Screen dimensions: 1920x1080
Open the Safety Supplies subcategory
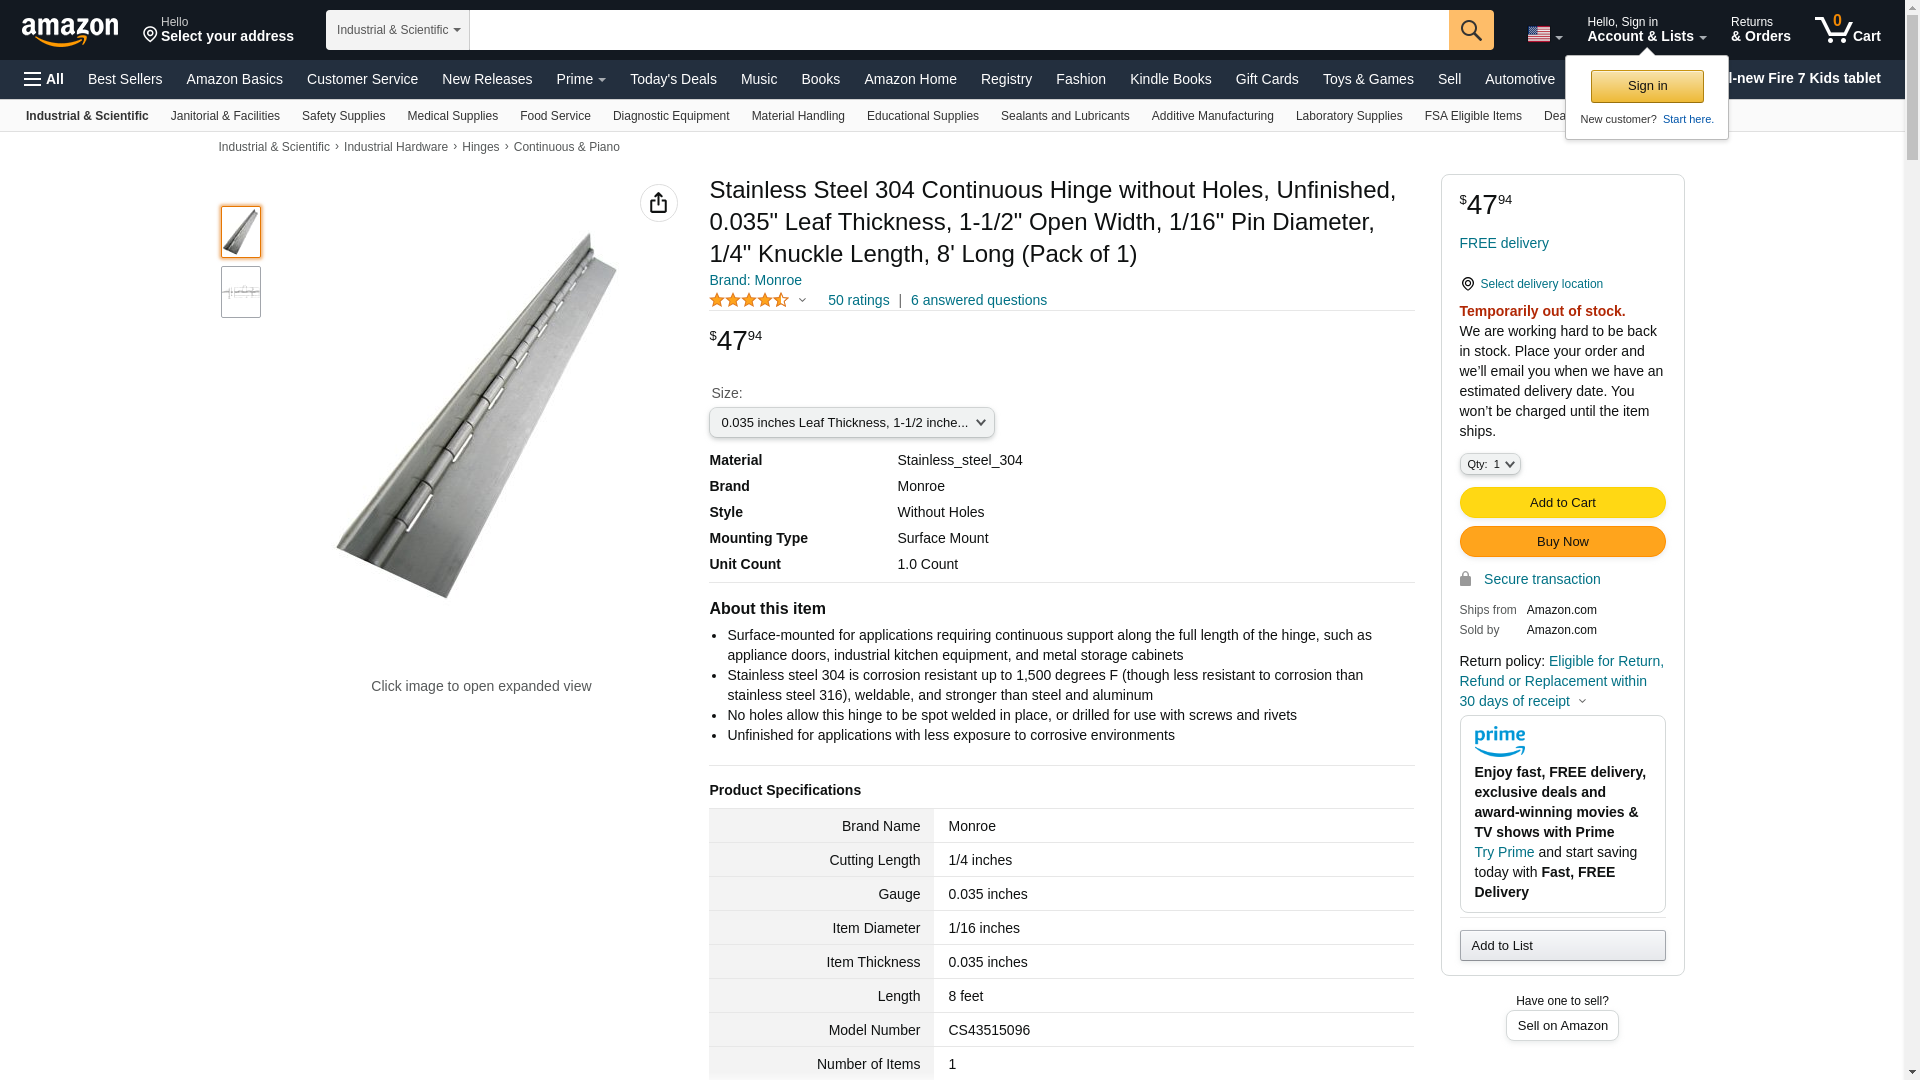click(343, 116)
